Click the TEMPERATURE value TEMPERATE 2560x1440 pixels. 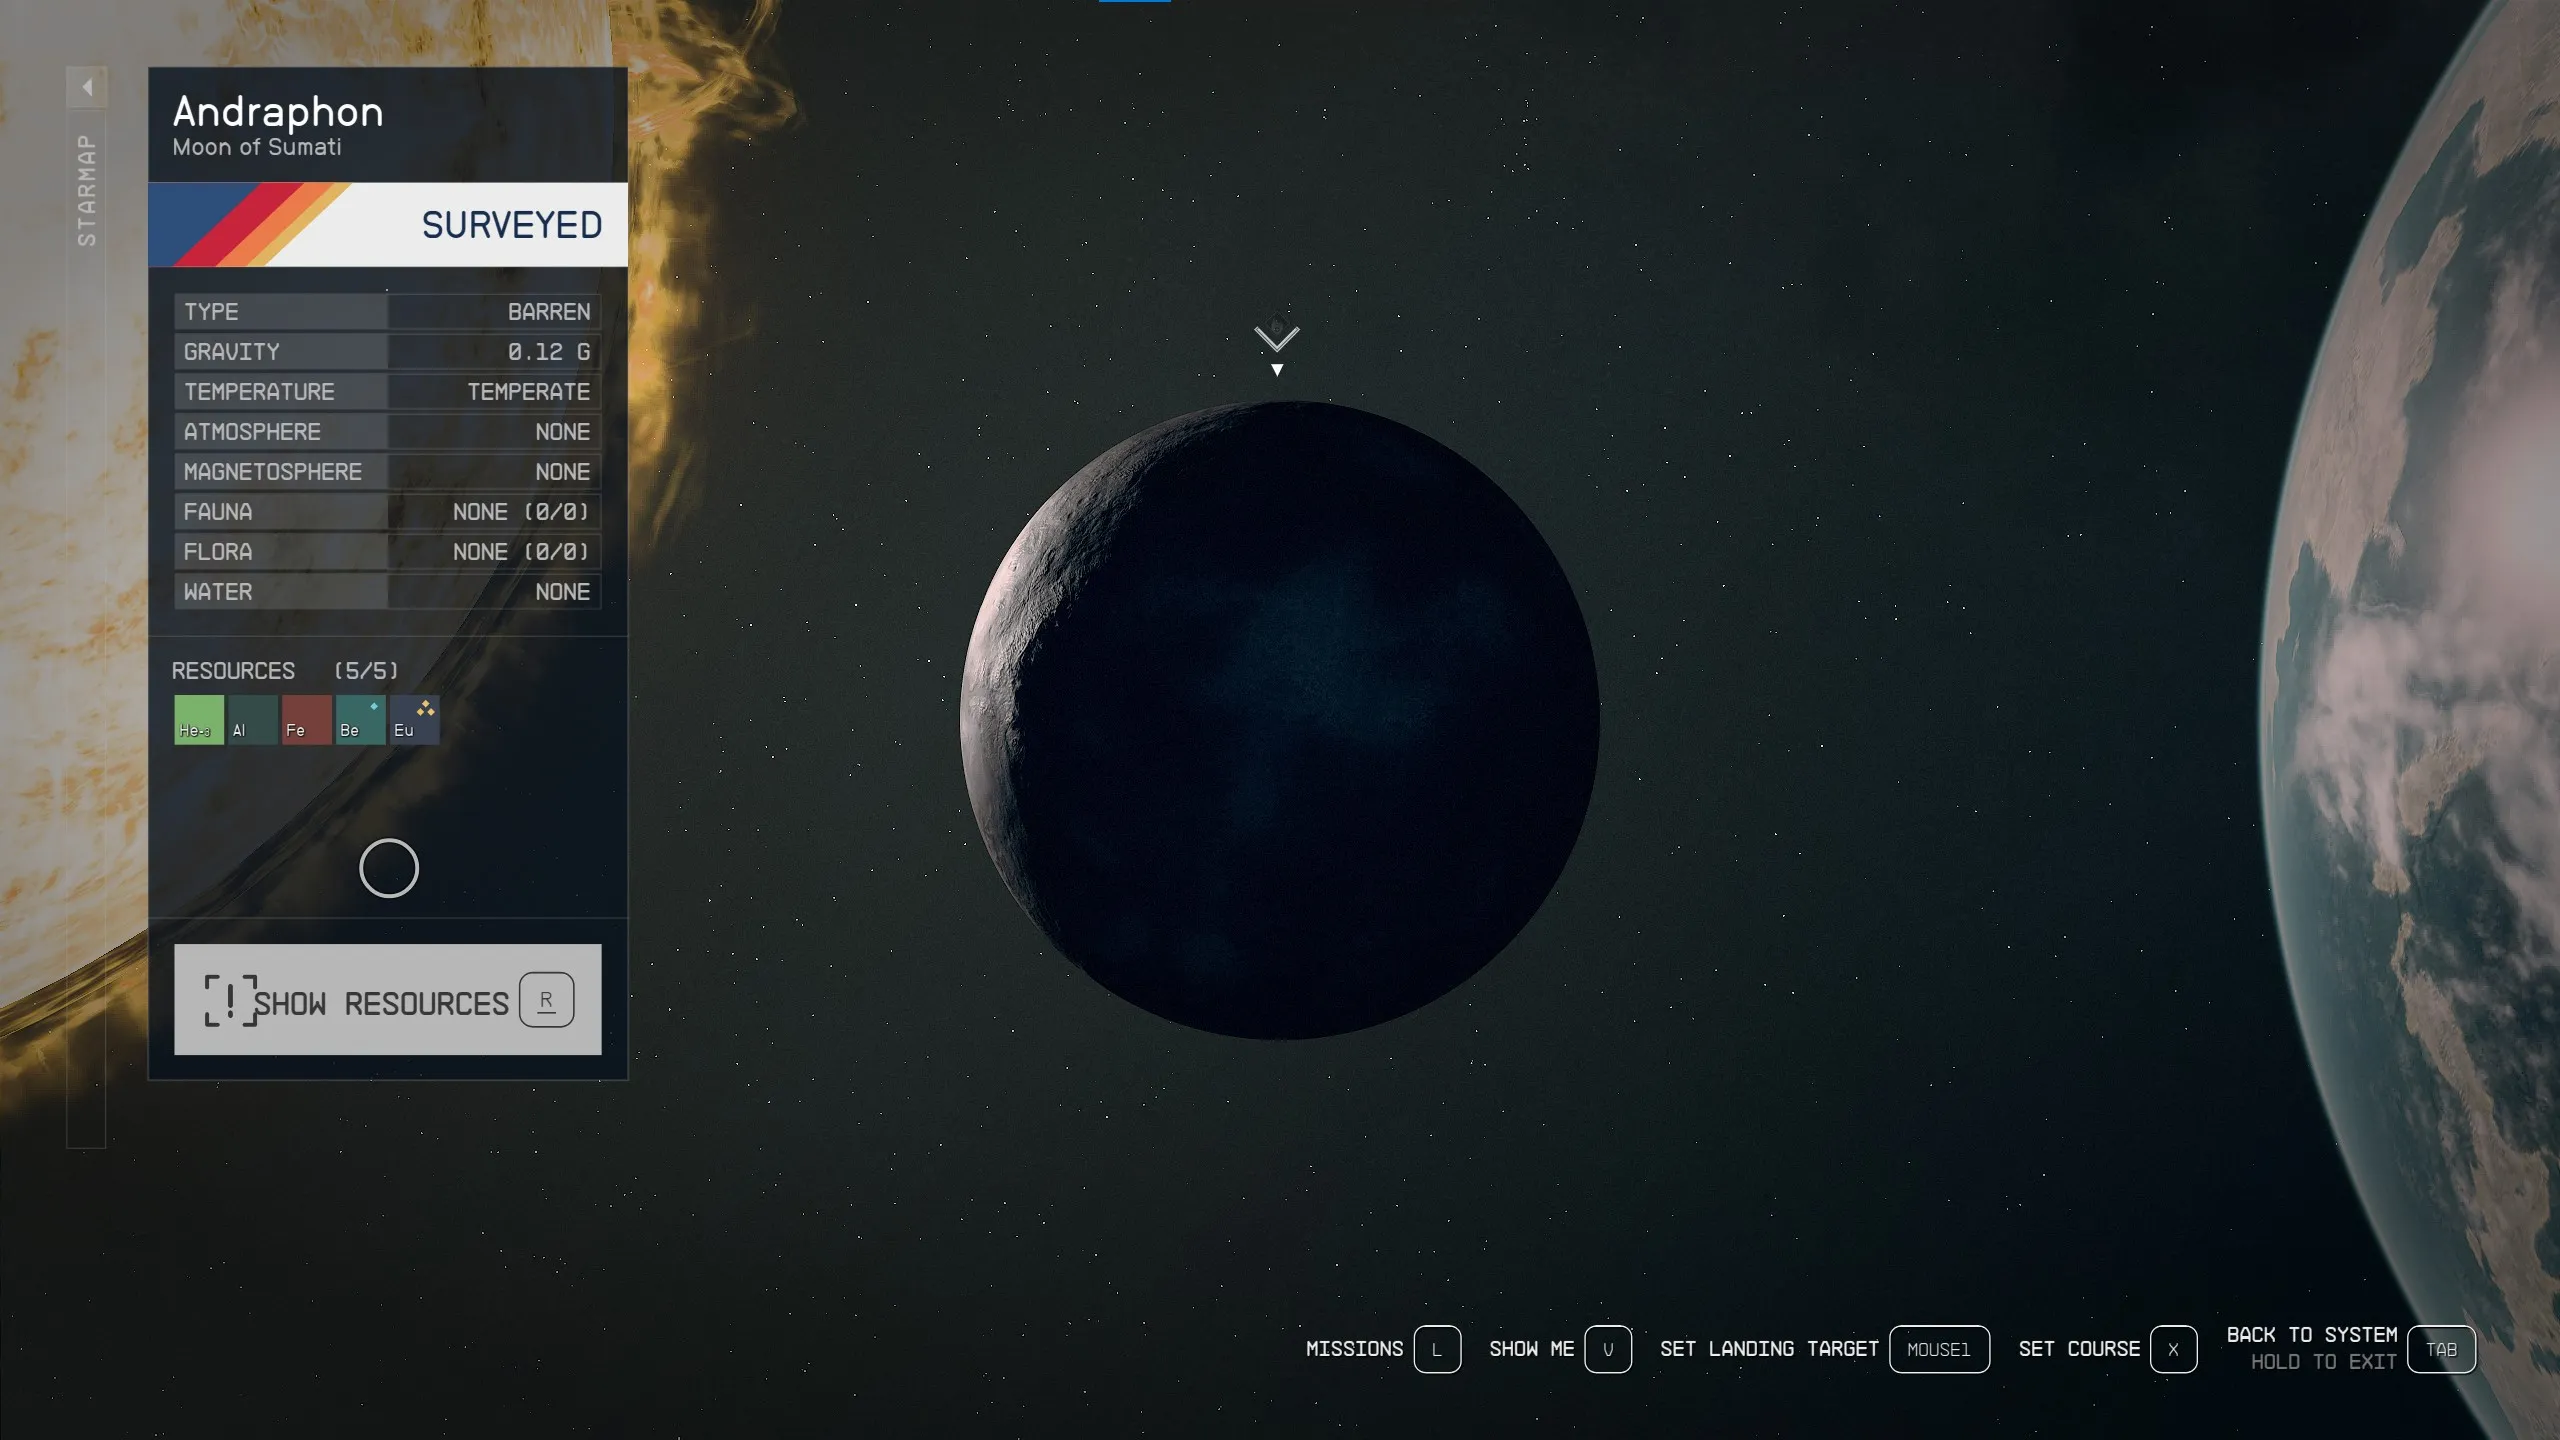[529, 392]
